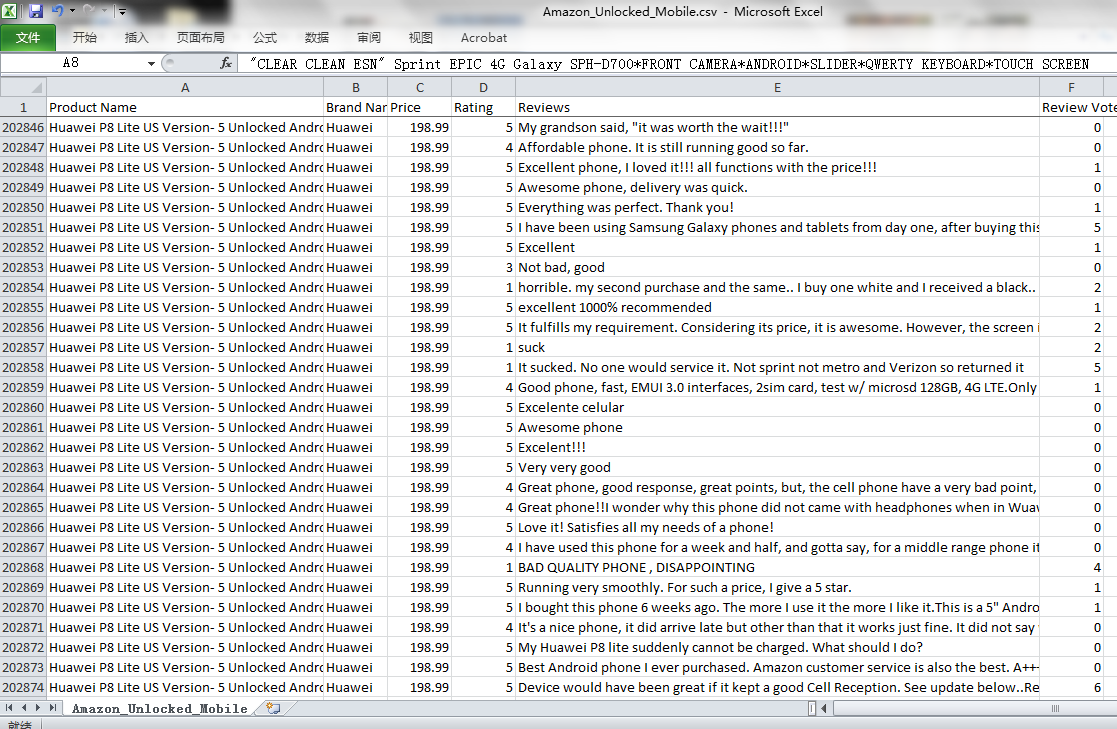Select row header 1

click(24, 108)
